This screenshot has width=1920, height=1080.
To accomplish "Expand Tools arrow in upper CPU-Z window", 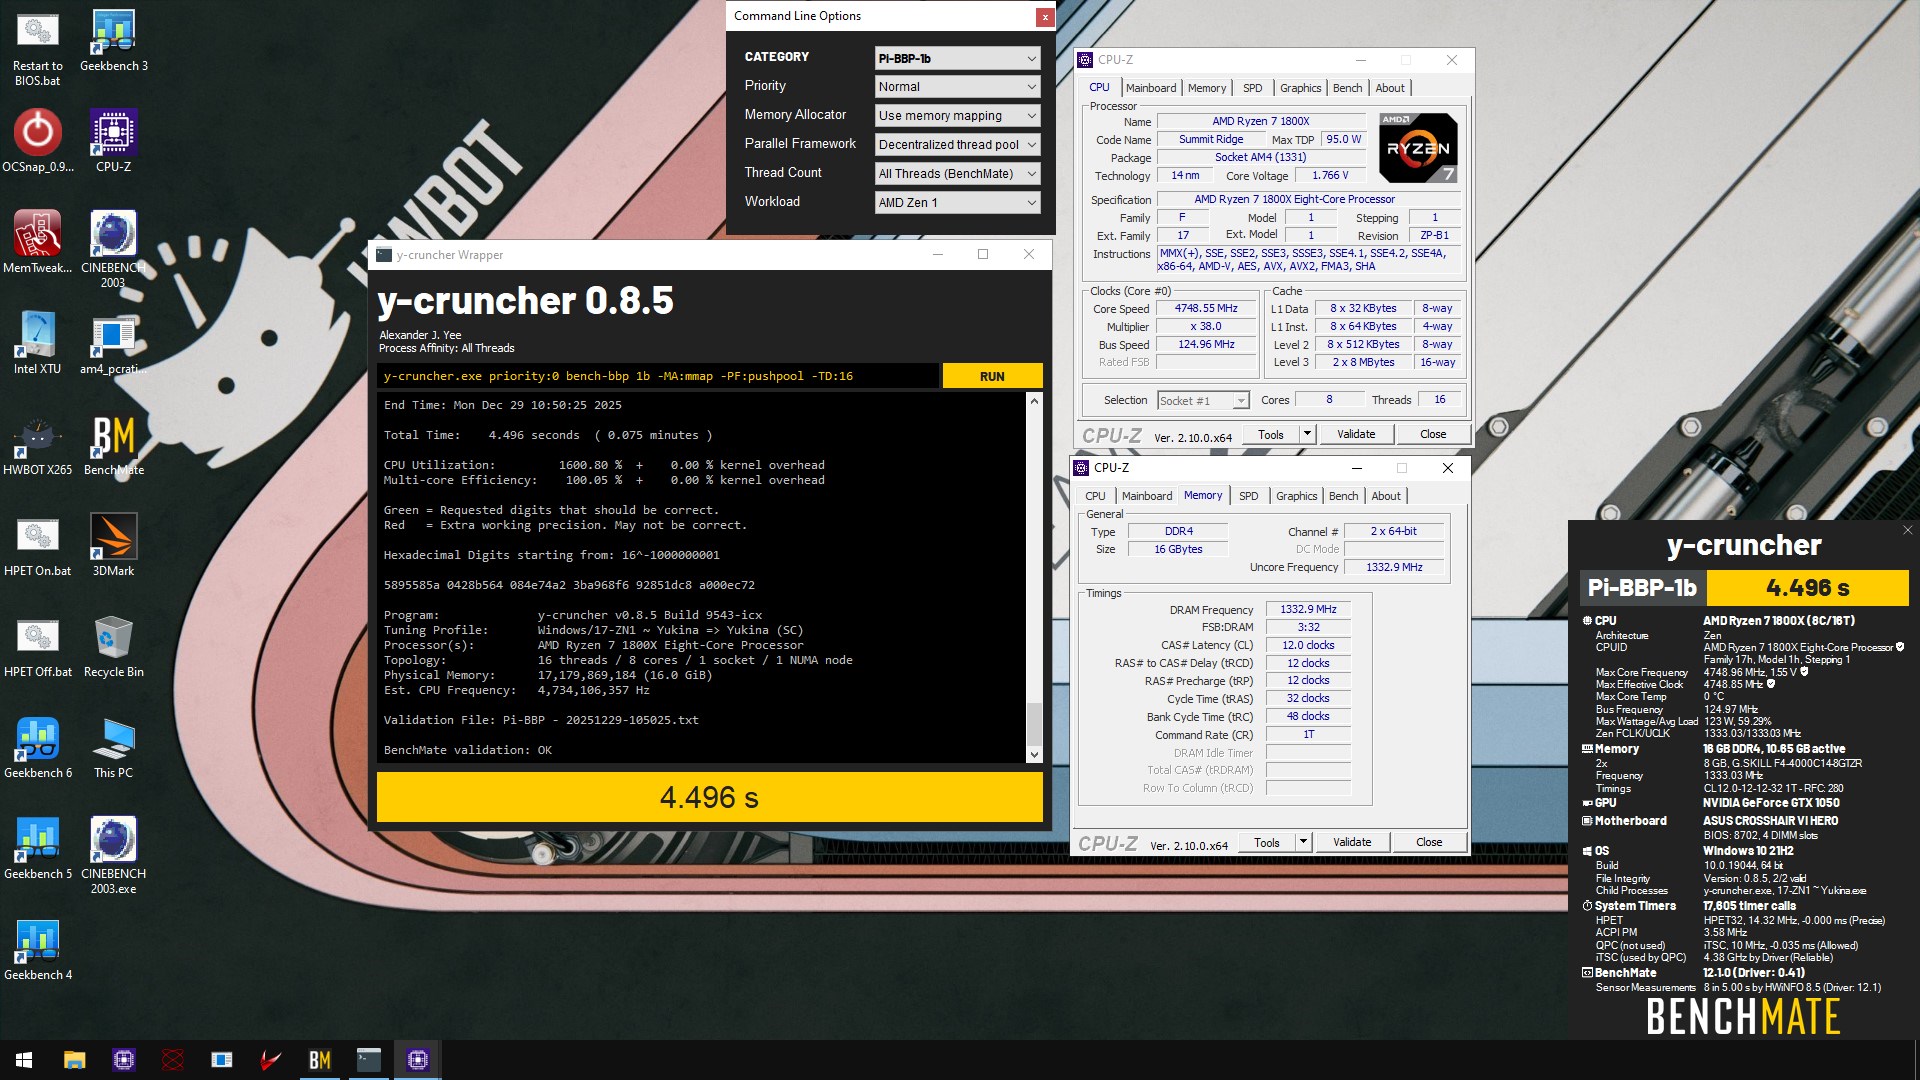I will [1306, 434].
